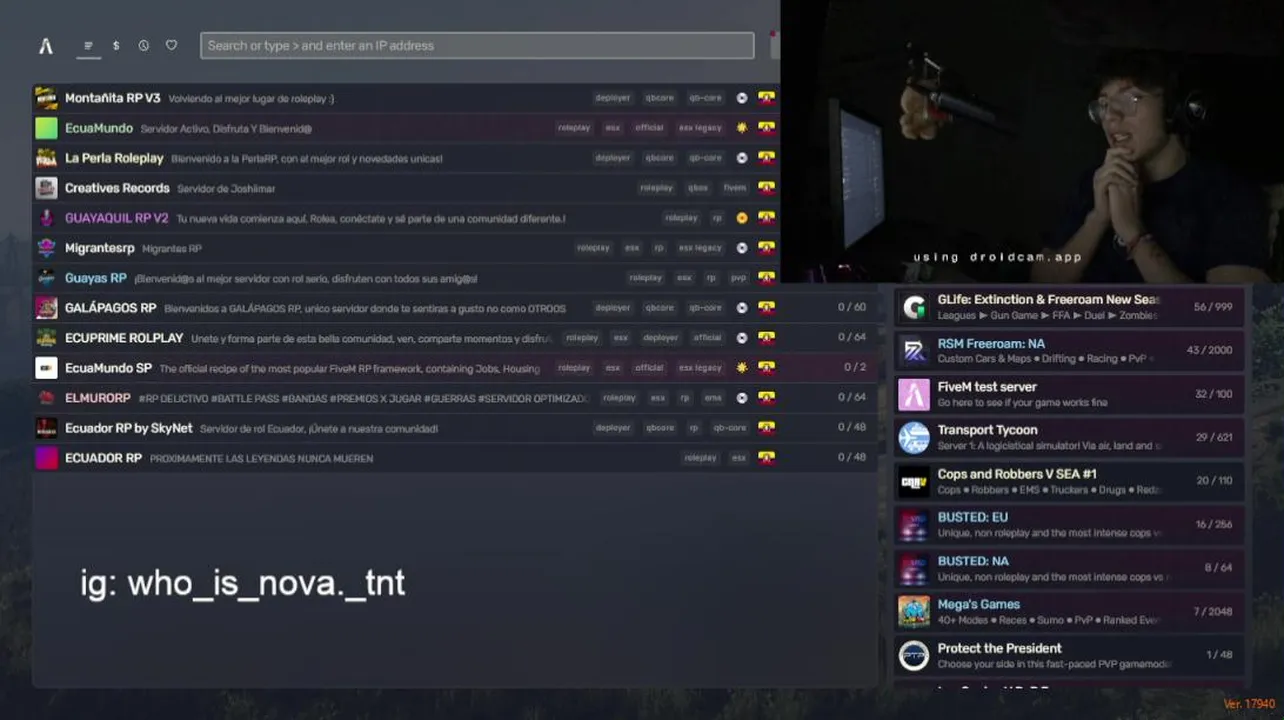Click La Perla Roleplay server icon
Image resolution: width=1284 pixels, height=720 pixels.
coord(46,158)
